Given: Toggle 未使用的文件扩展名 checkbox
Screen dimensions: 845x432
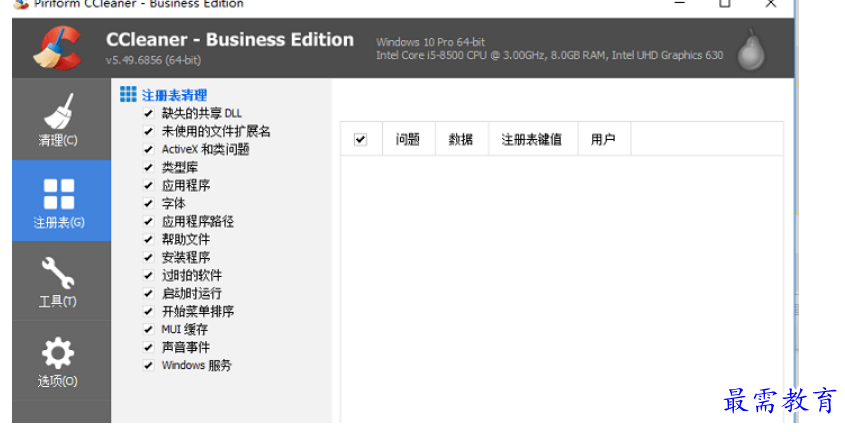Looking at the screenshot, I should [x=148, y=131].
